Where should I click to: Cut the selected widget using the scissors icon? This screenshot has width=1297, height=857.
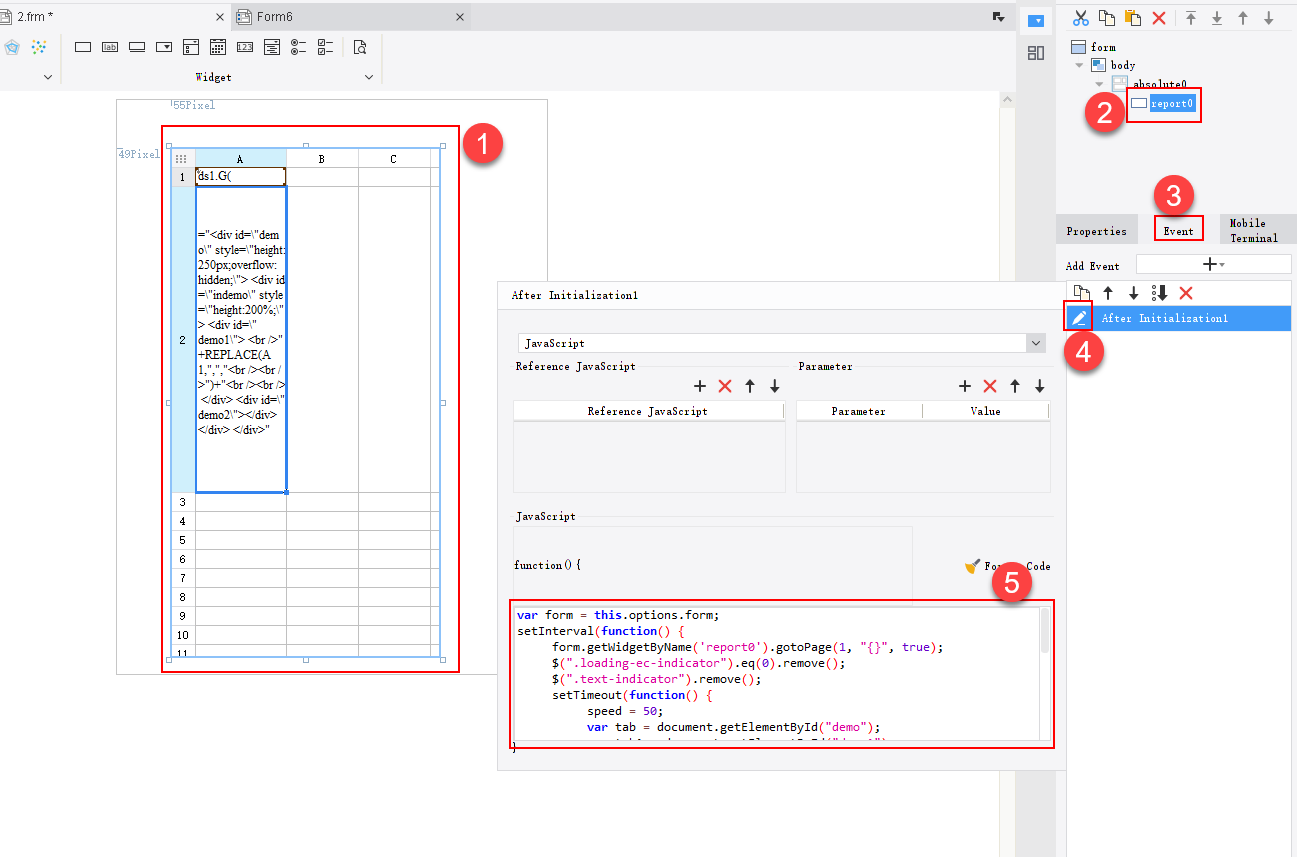[1082, 17]
